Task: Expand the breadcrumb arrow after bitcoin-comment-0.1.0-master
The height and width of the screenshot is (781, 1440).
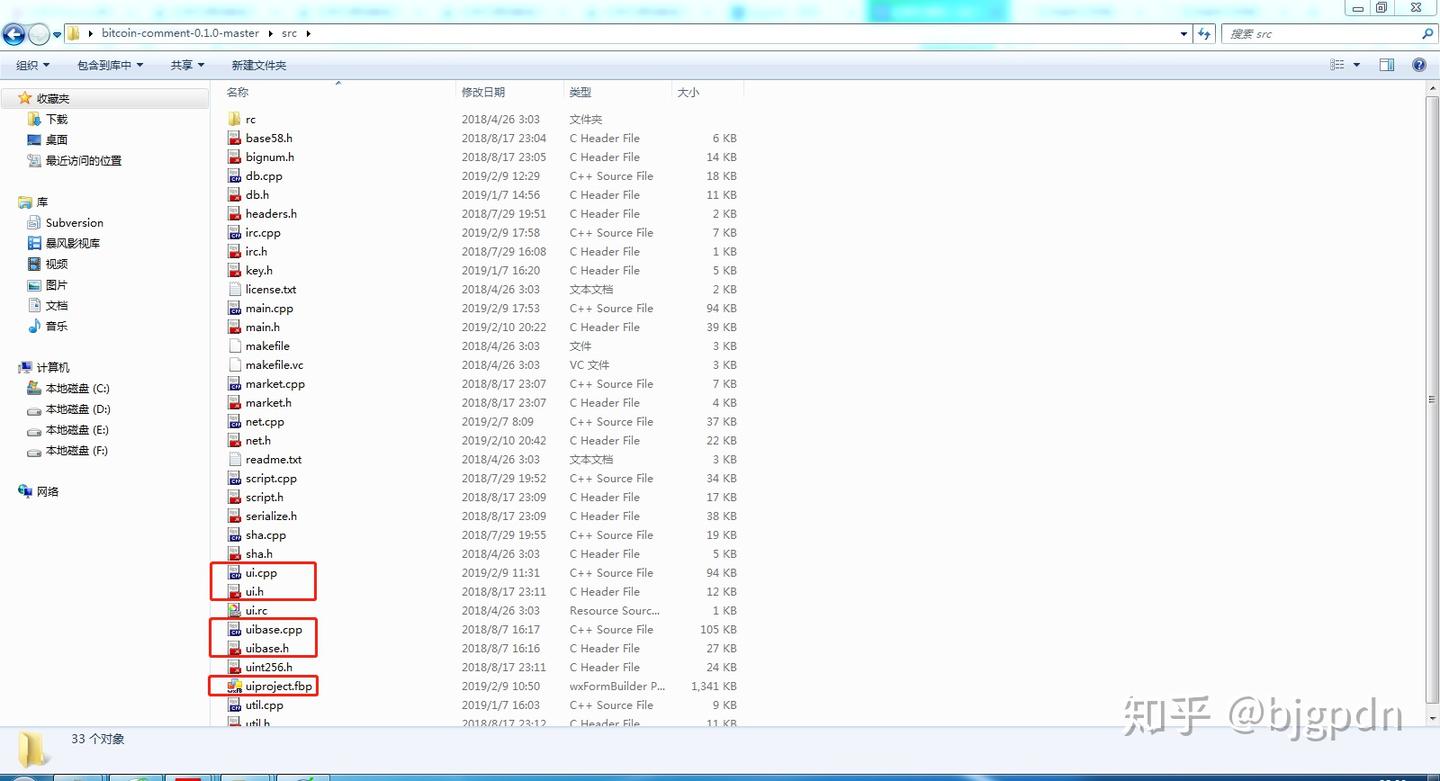Action: tap(270, 33)
